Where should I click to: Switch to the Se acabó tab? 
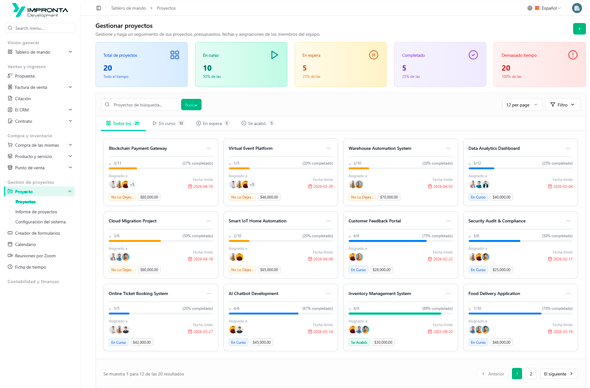pyautogui.click(x=257, y=123)
